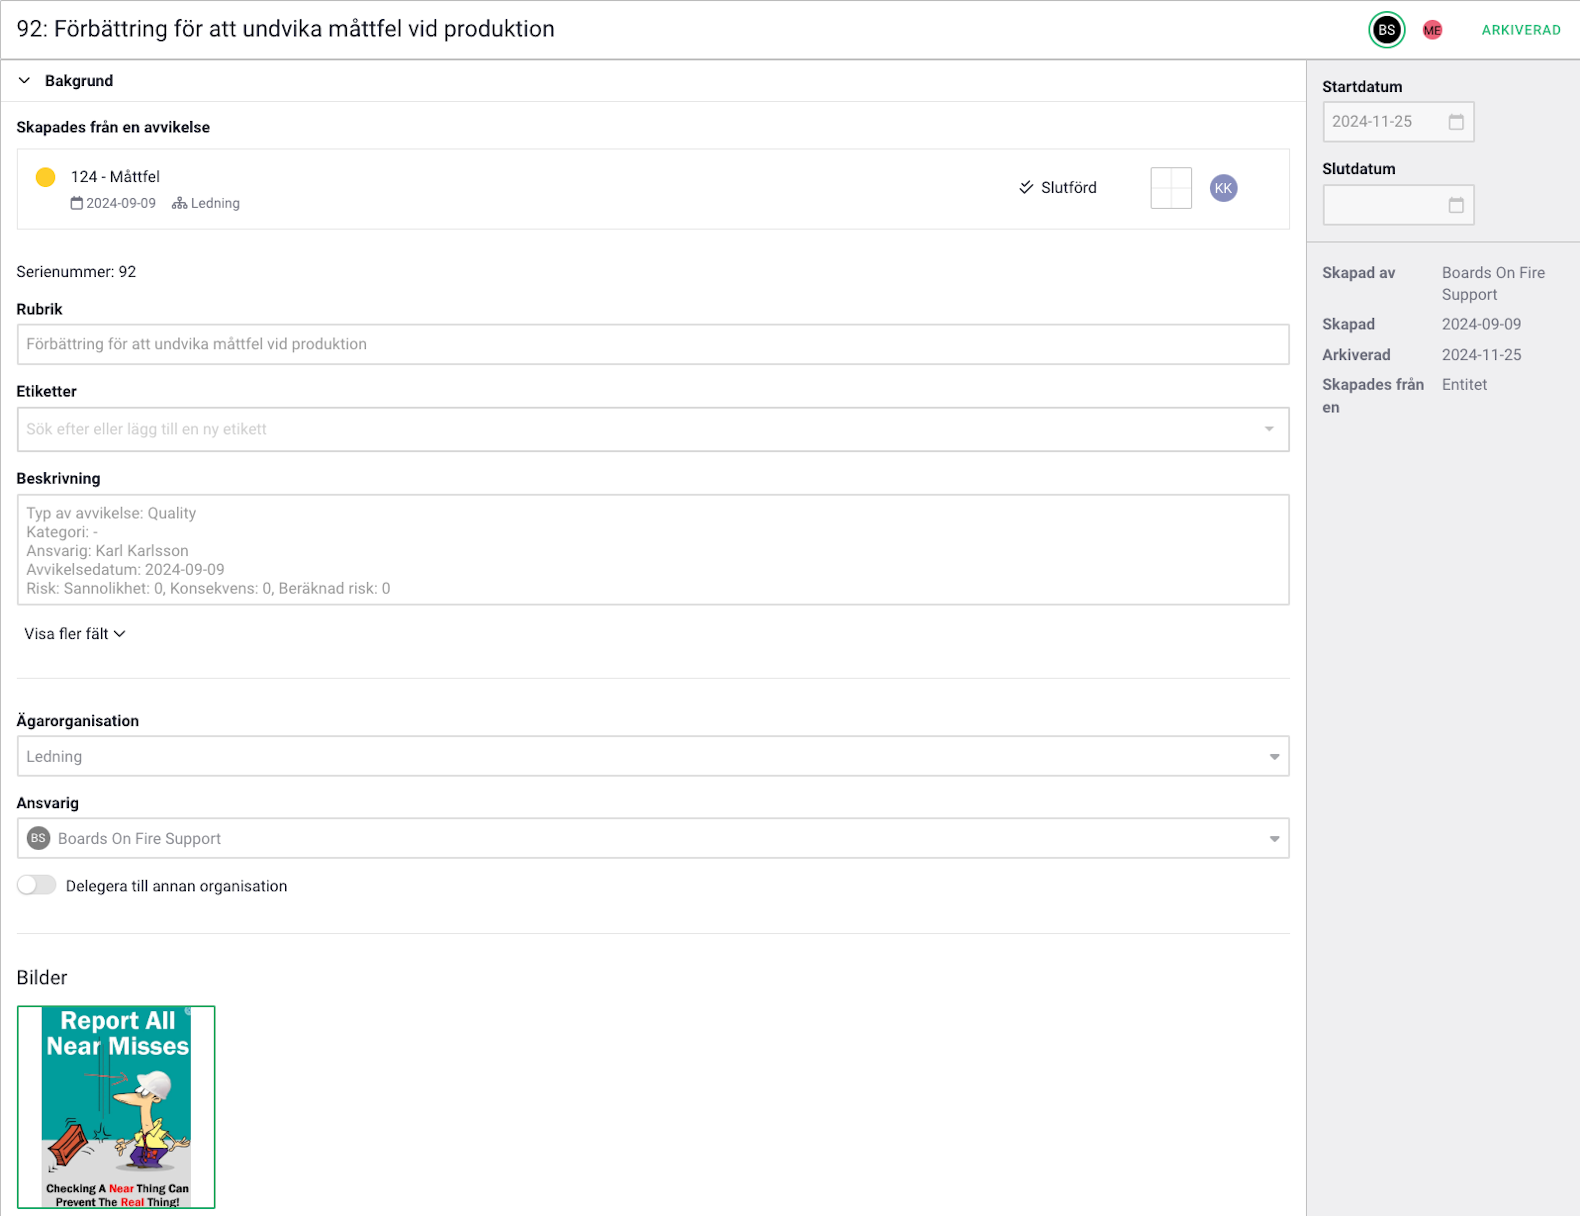Open the Slutdatum calendar picker icon
Screen dimensions: 1580x1216
tap(1456, 205)
